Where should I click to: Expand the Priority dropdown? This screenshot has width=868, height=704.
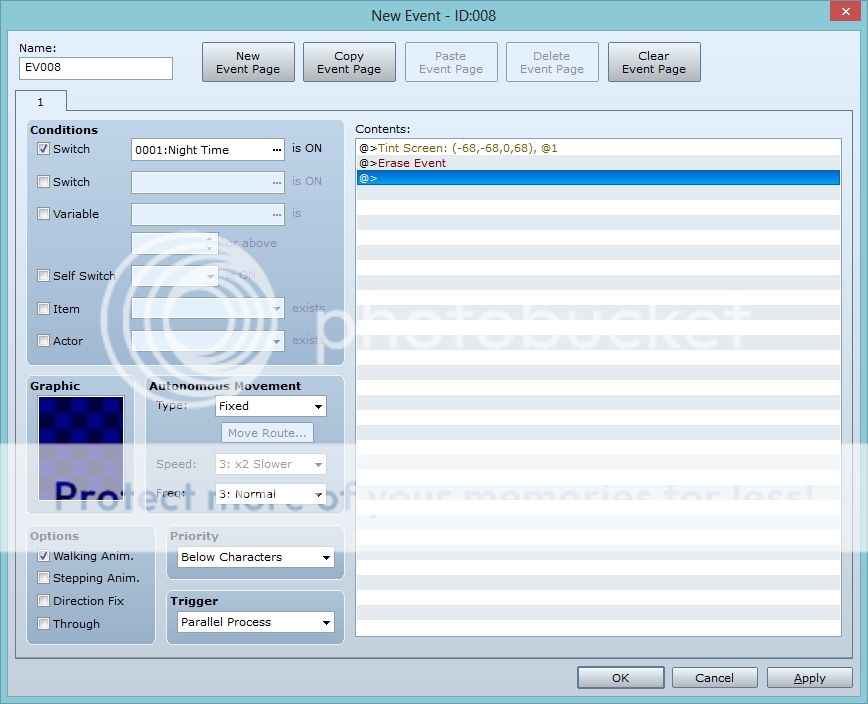[x=257, y=558]
